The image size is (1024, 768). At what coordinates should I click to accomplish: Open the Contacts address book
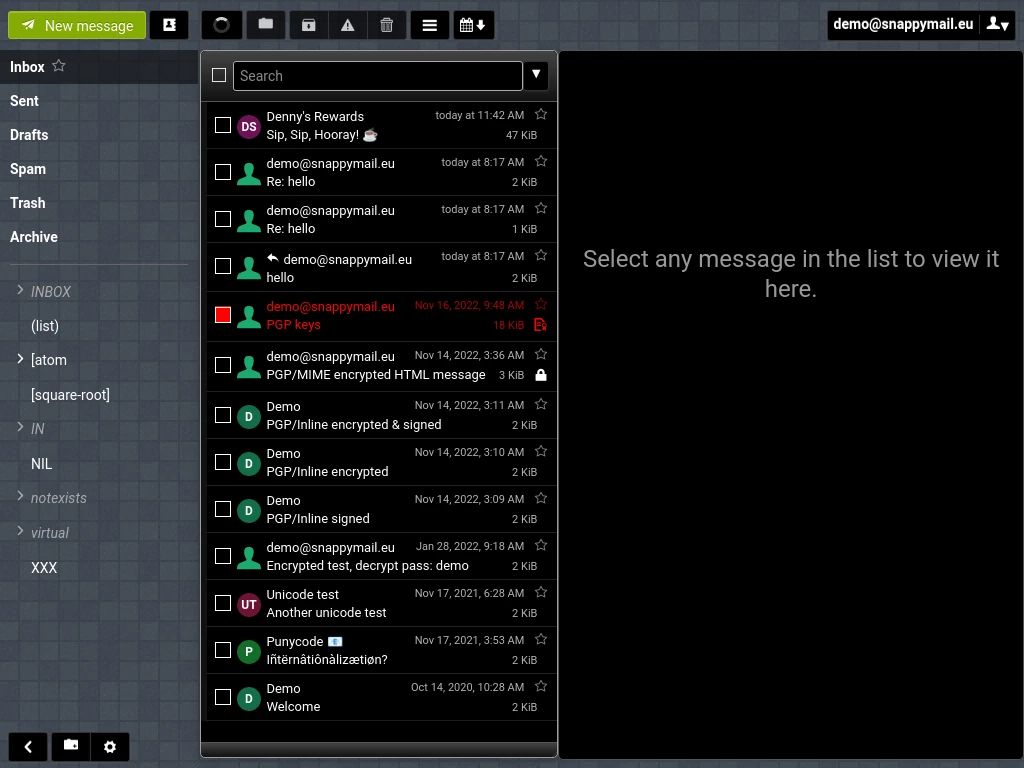(169, 25)
